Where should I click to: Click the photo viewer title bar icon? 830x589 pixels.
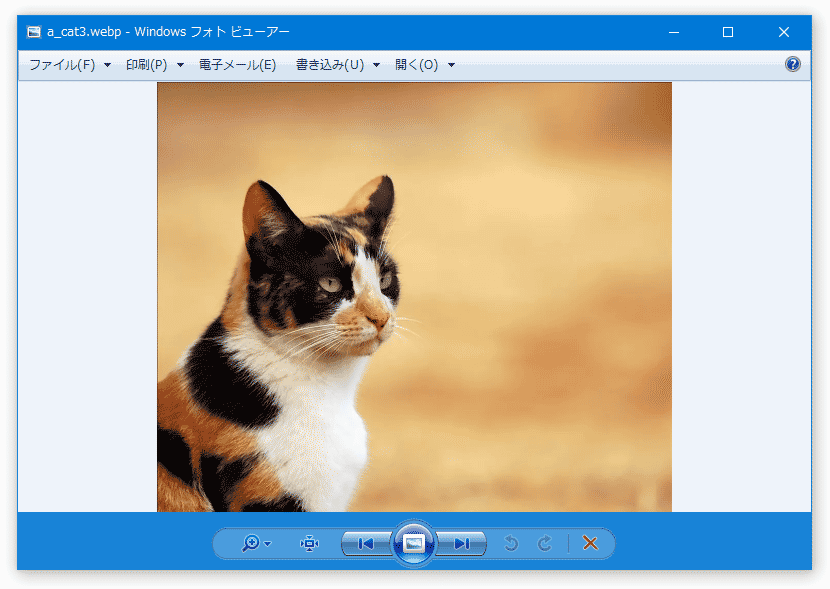coord(34,32)
